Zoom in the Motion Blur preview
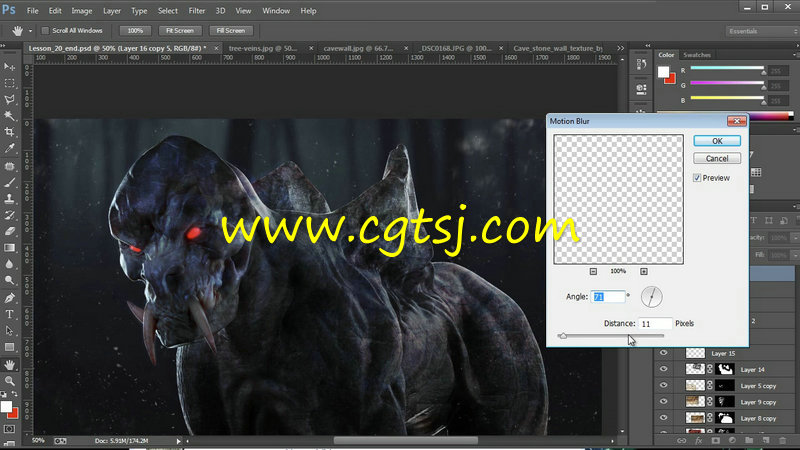 644,271
